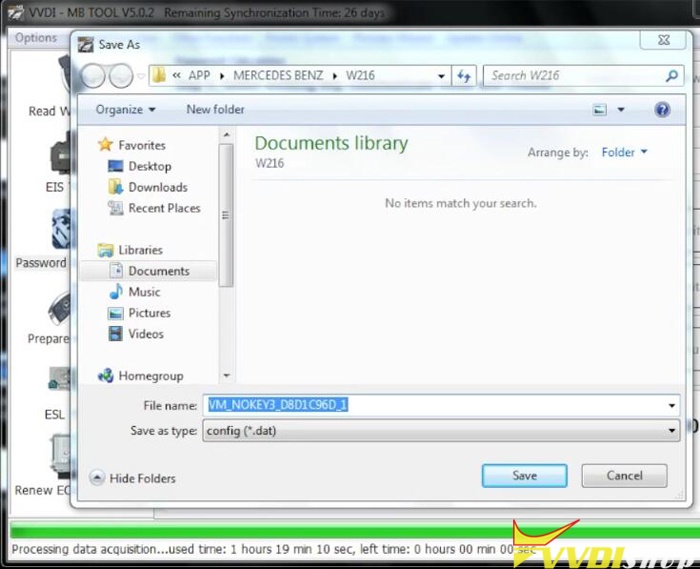This screenshot has height=569, width=700.
Task: Open the File name history dropdown arrow
Action: click(x=672, y=406)
